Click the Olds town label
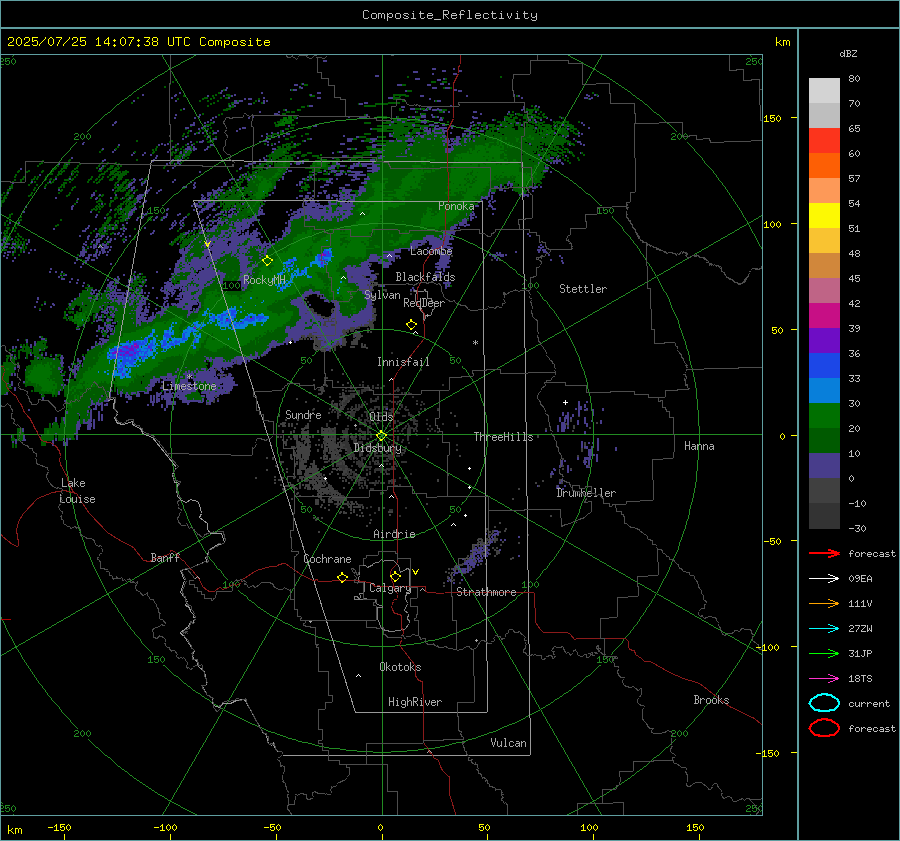Viewport: 900px width, 841px height. (381, 417)
